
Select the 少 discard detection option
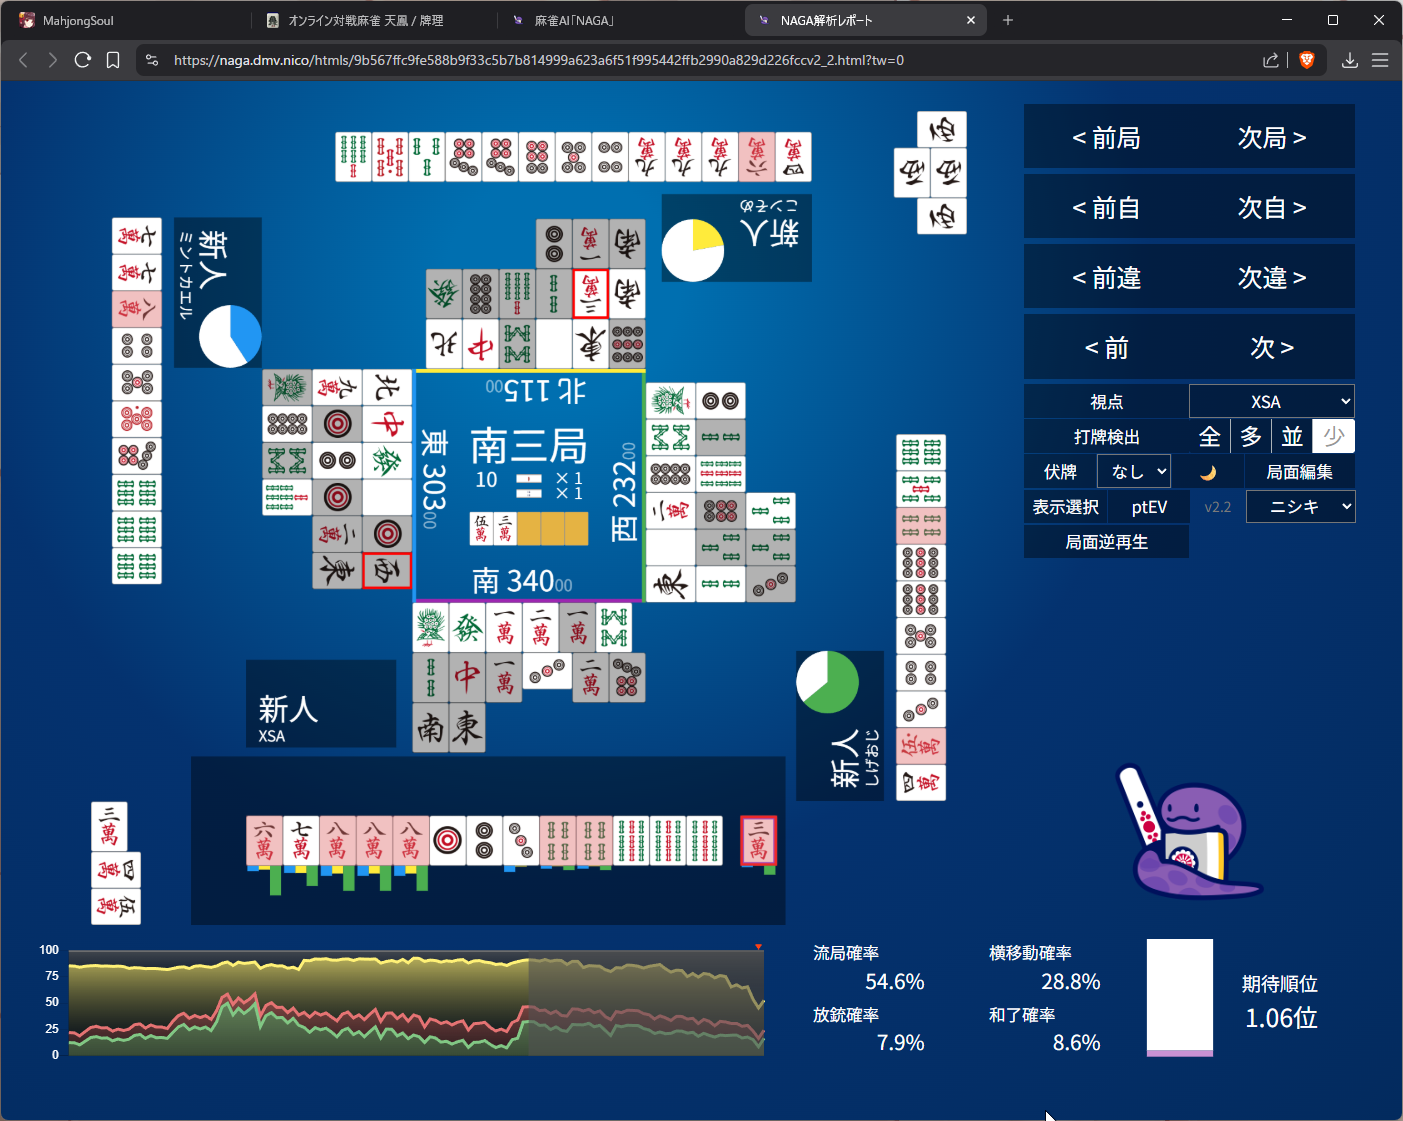[1333, 437]
